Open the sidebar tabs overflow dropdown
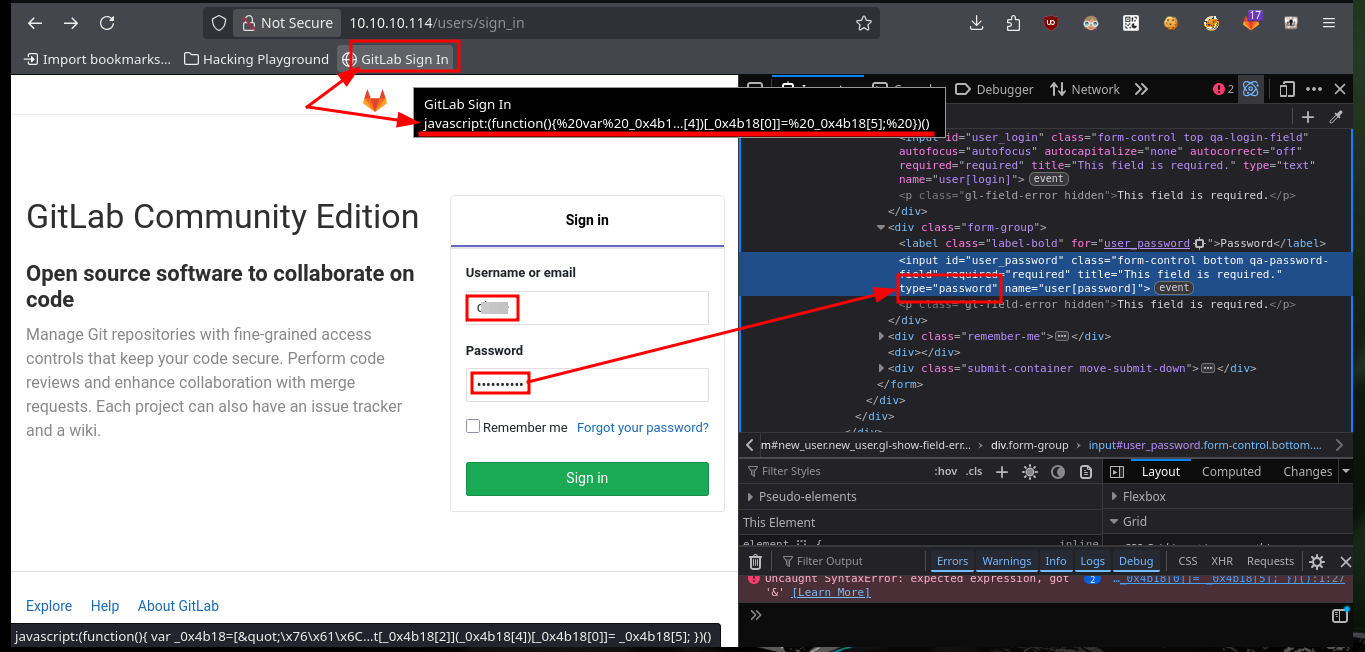The image size is (1365, 652). (x=1346, y=472)
